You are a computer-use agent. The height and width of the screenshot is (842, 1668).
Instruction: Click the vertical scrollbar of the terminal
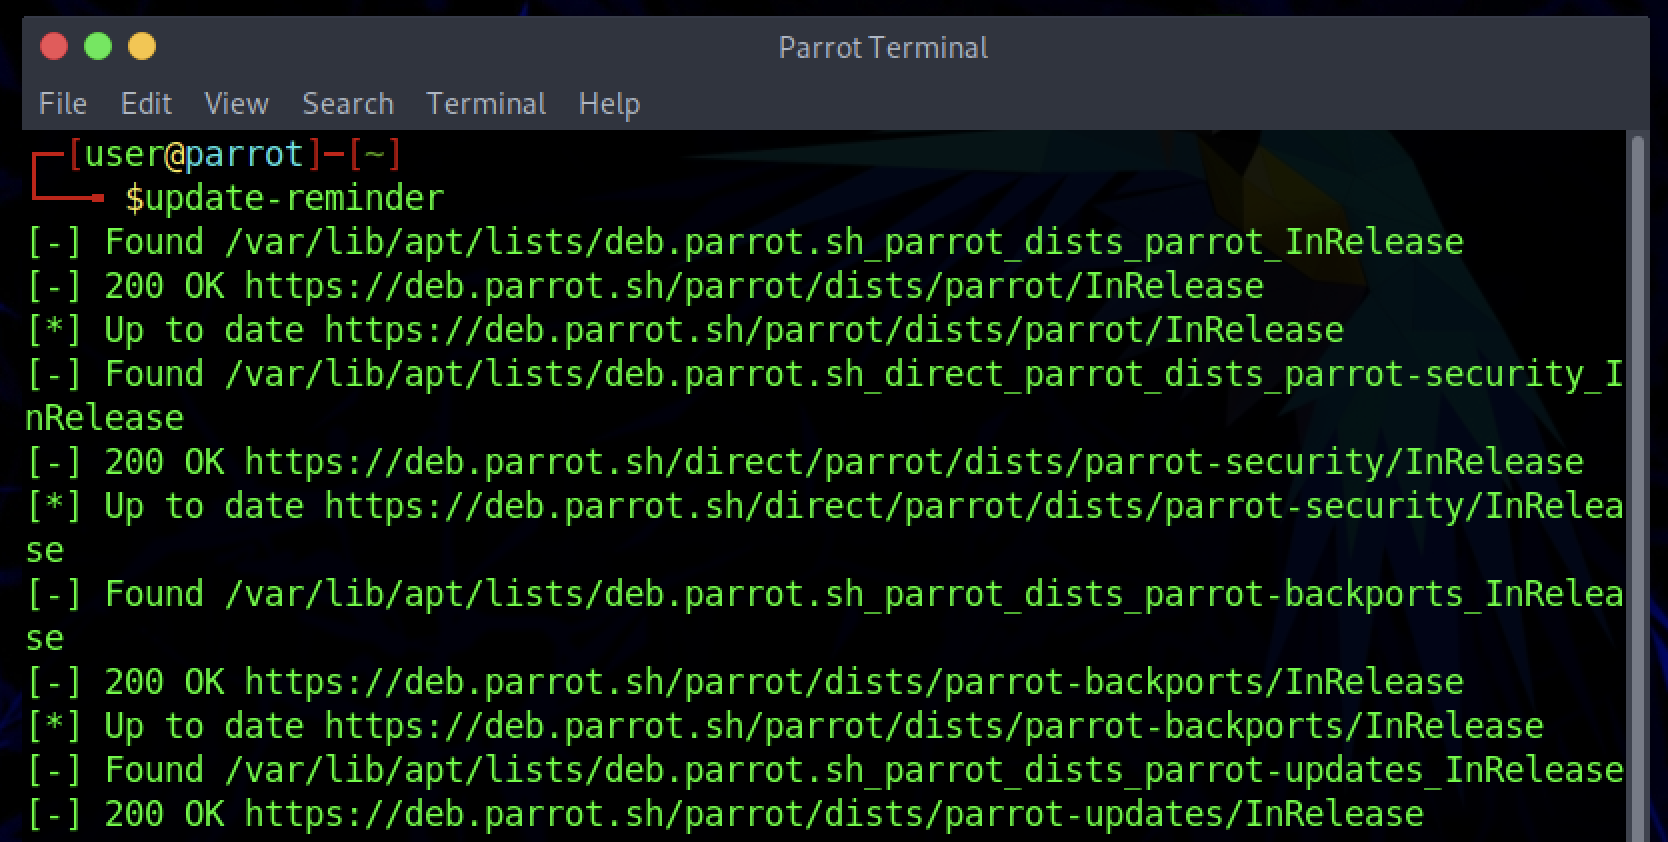[1637, 487]
